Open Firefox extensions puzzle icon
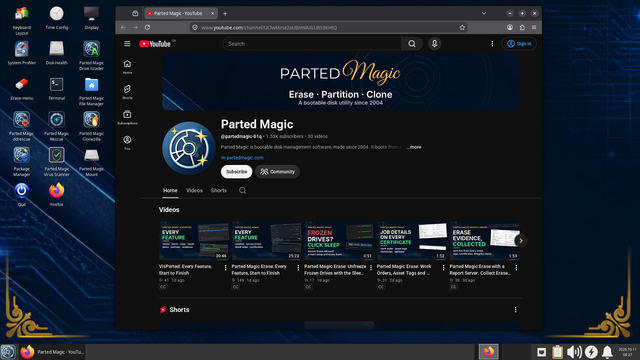 tap(522, 27)
